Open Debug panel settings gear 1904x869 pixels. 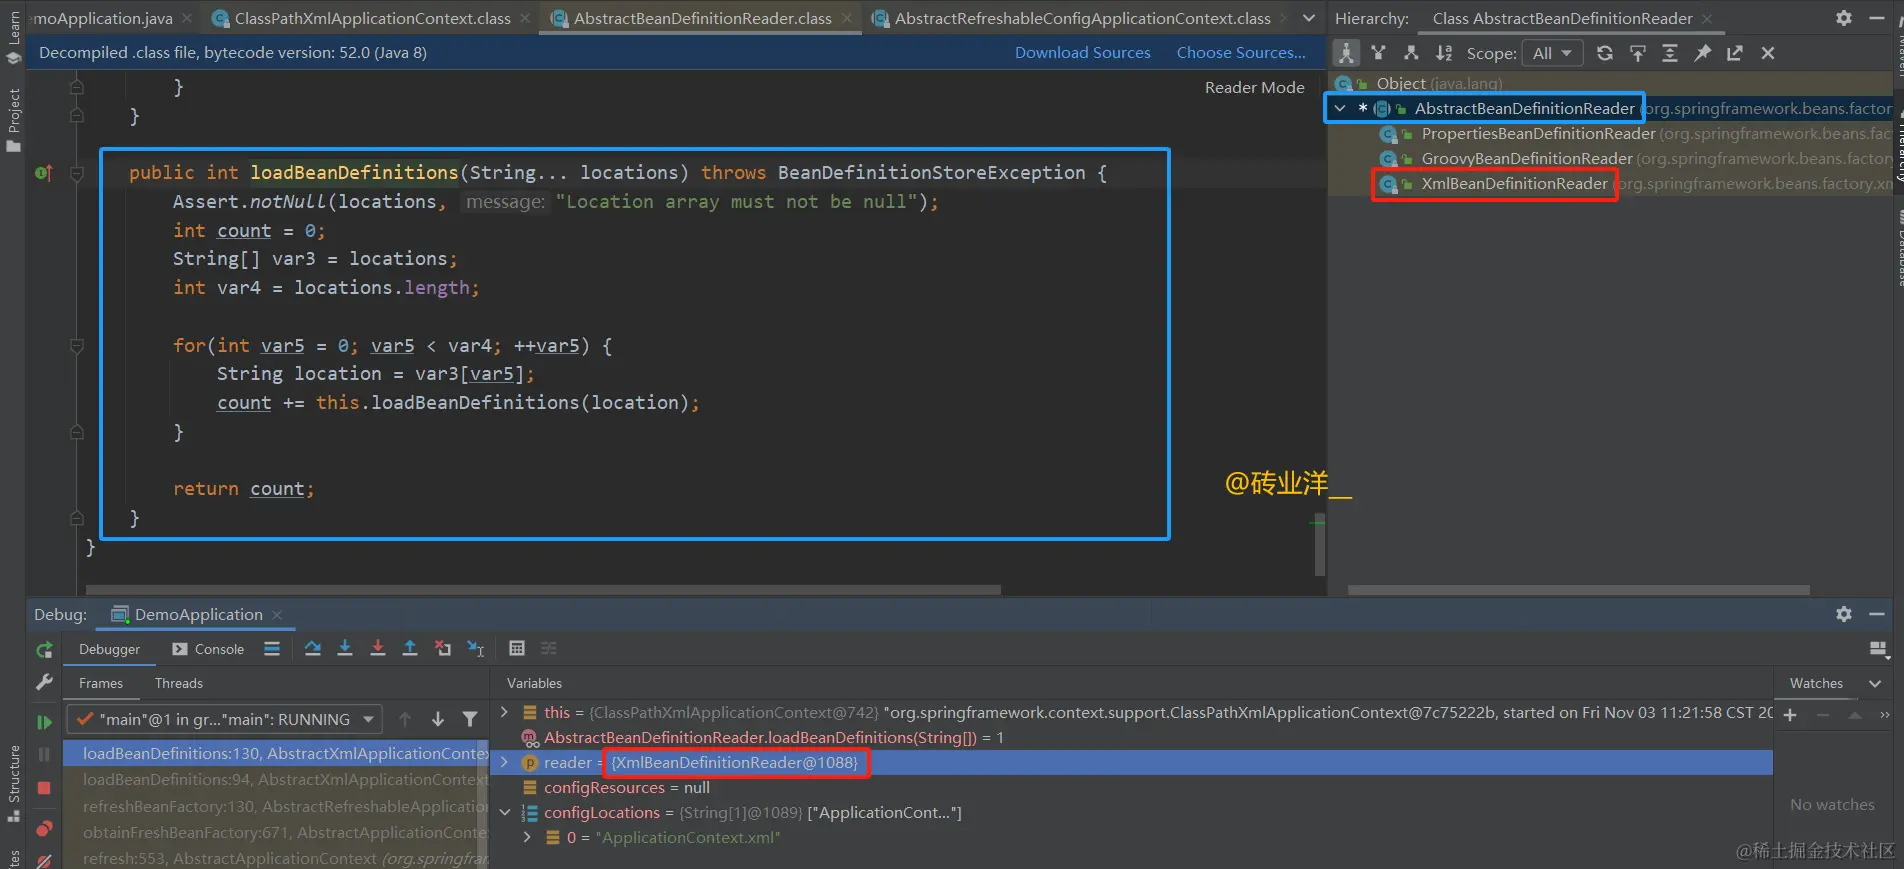pos(1844,614)
